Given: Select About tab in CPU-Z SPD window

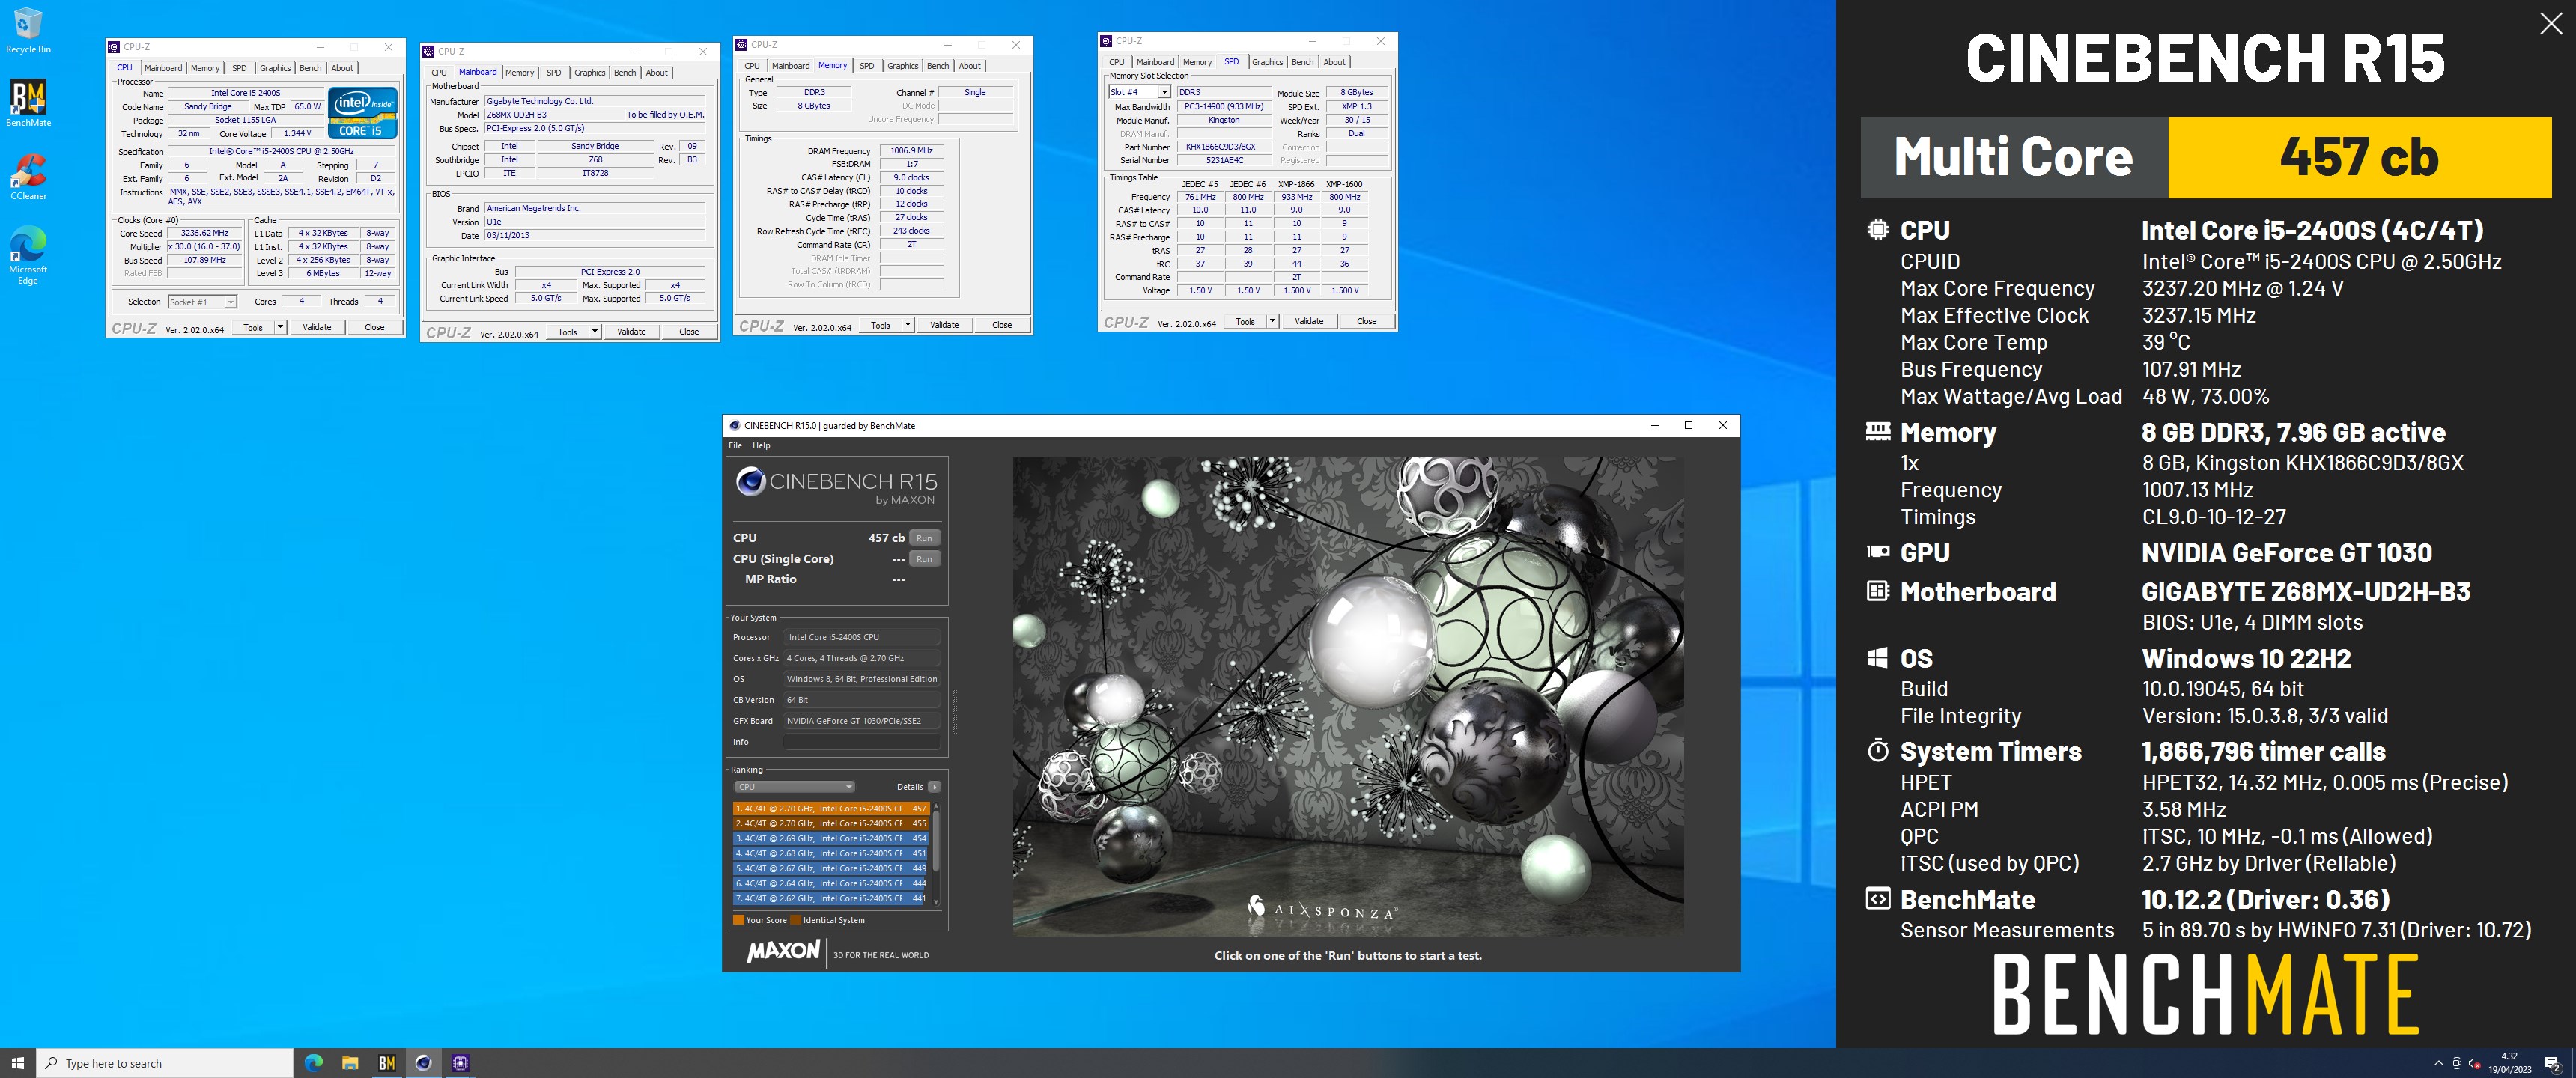Looking at the screenshot, I should coord(1334,62).
